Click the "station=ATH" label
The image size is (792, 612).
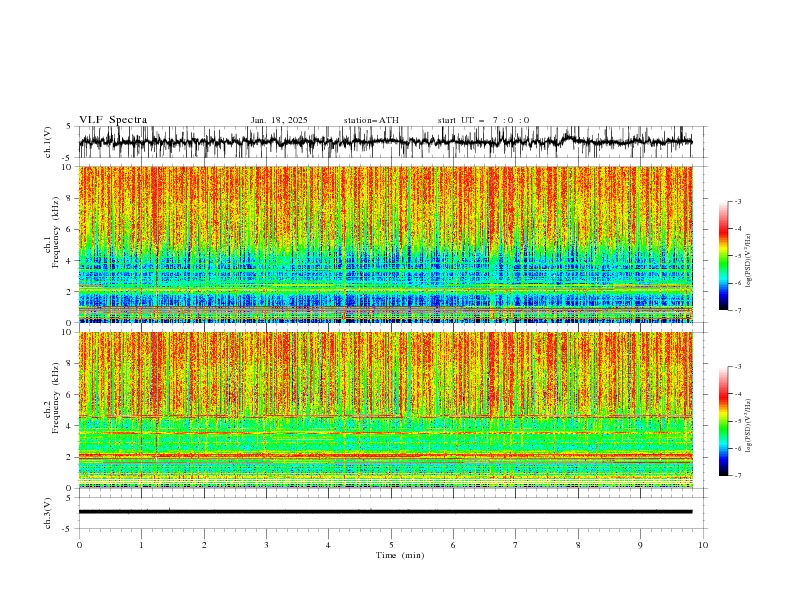[x=371, y=120]
